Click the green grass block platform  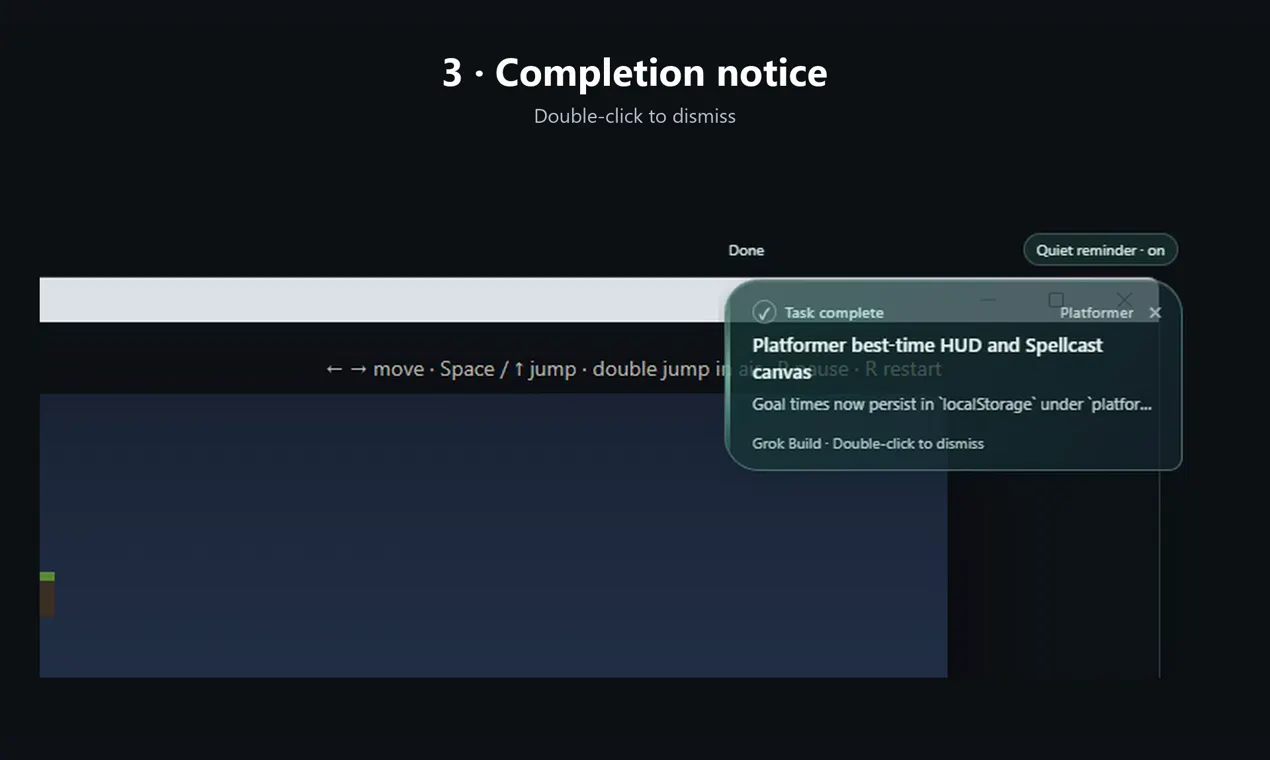[47, 577]
